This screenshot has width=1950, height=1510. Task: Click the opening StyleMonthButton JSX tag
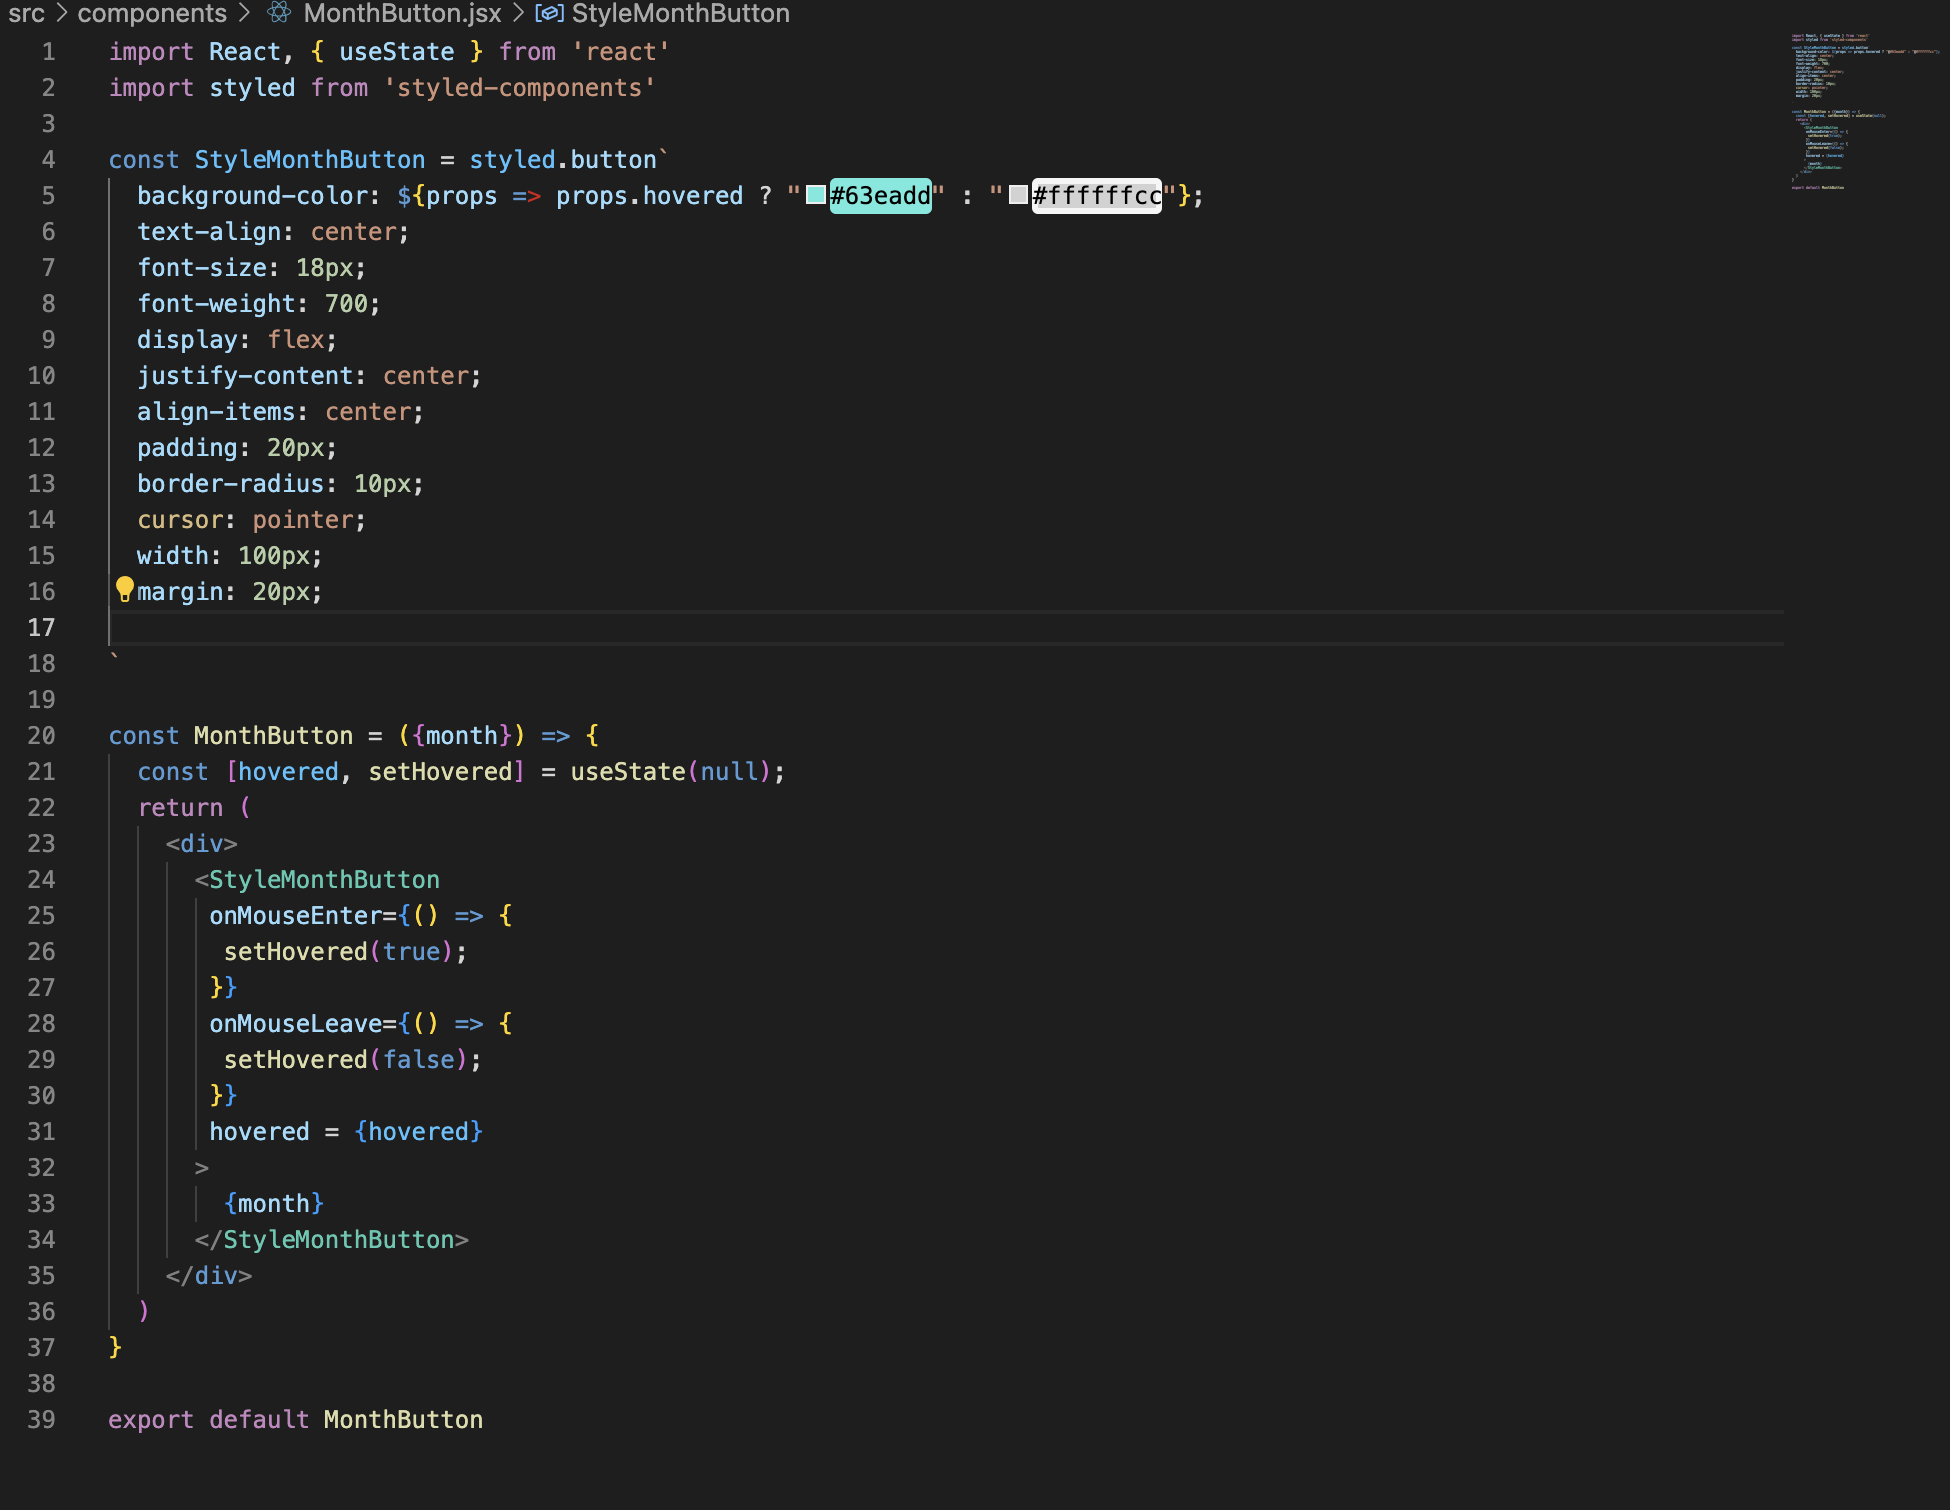pyautogui.click(x=323, y=880)
